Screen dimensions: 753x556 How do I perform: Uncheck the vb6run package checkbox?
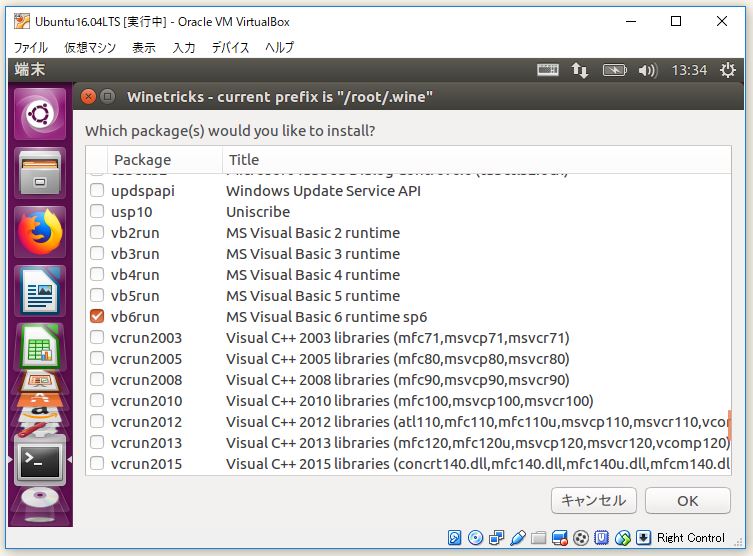tap(97, 316)
